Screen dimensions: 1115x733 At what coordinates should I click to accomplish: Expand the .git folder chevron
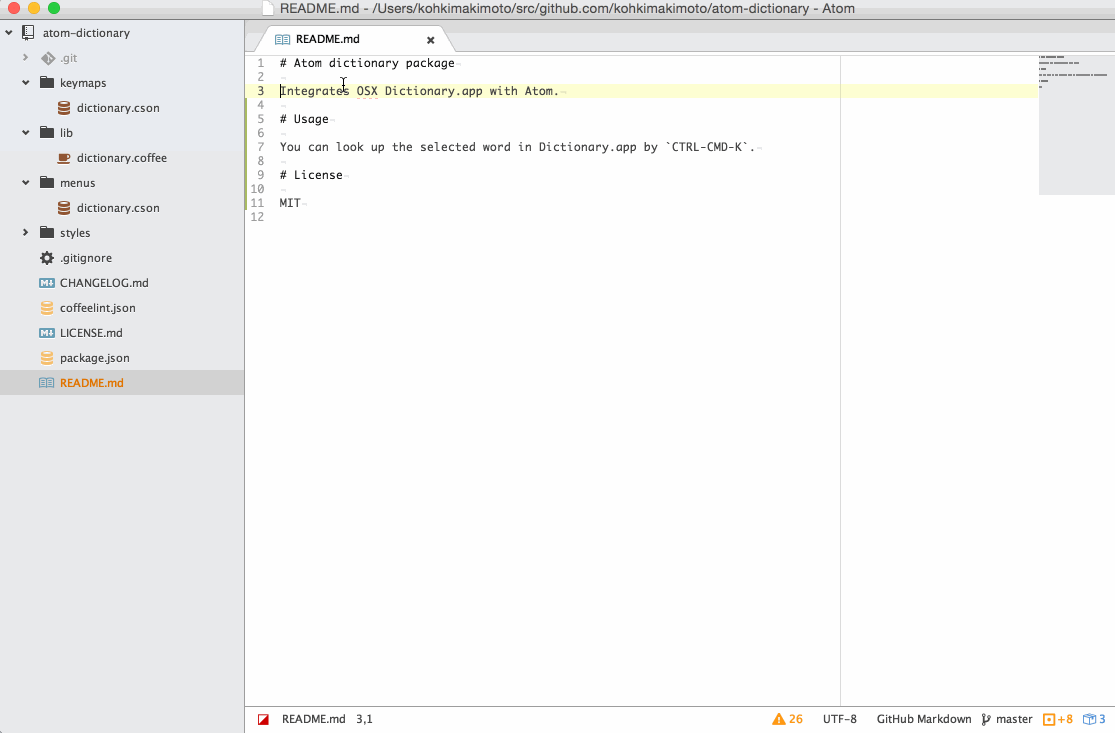26,58
